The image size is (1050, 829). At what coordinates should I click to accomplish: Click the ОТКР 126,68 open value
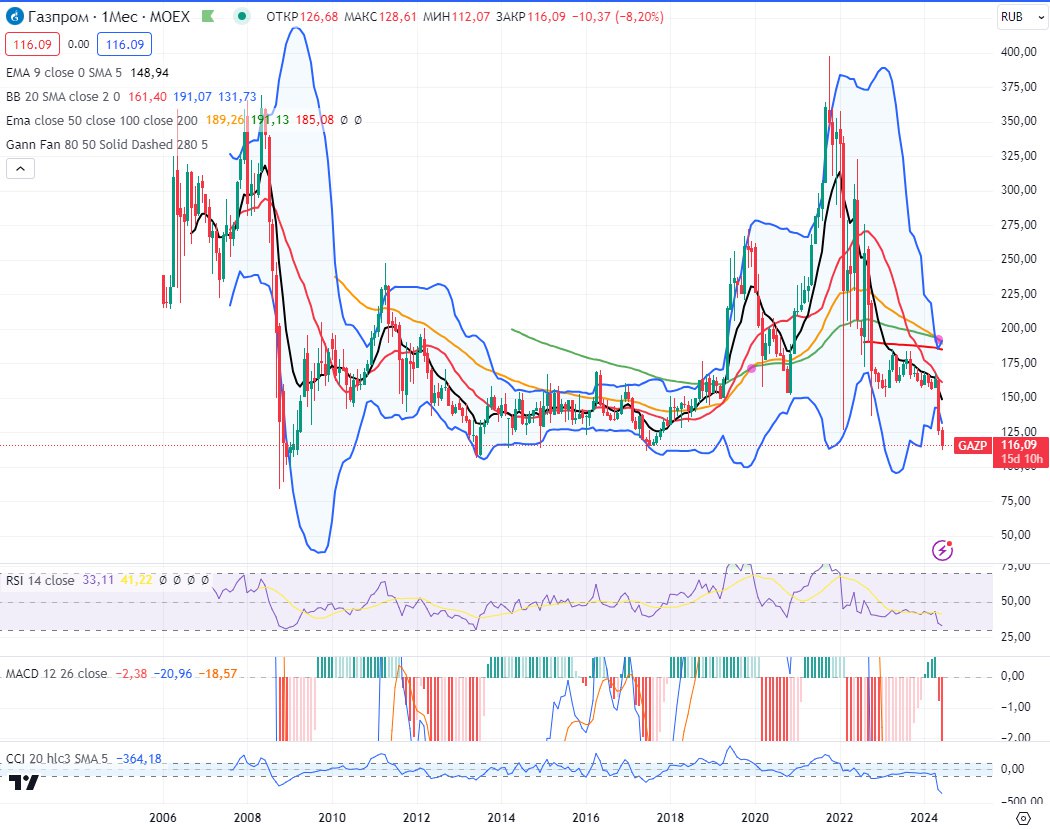[x=302, y=17]
